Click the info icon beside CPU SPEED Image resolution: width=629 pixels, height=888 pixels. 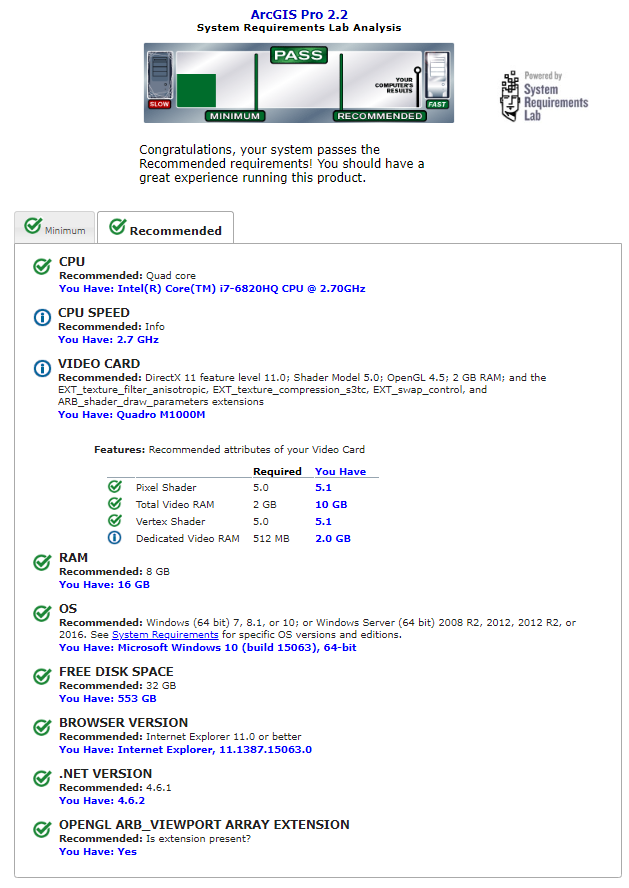coord(42,317)
